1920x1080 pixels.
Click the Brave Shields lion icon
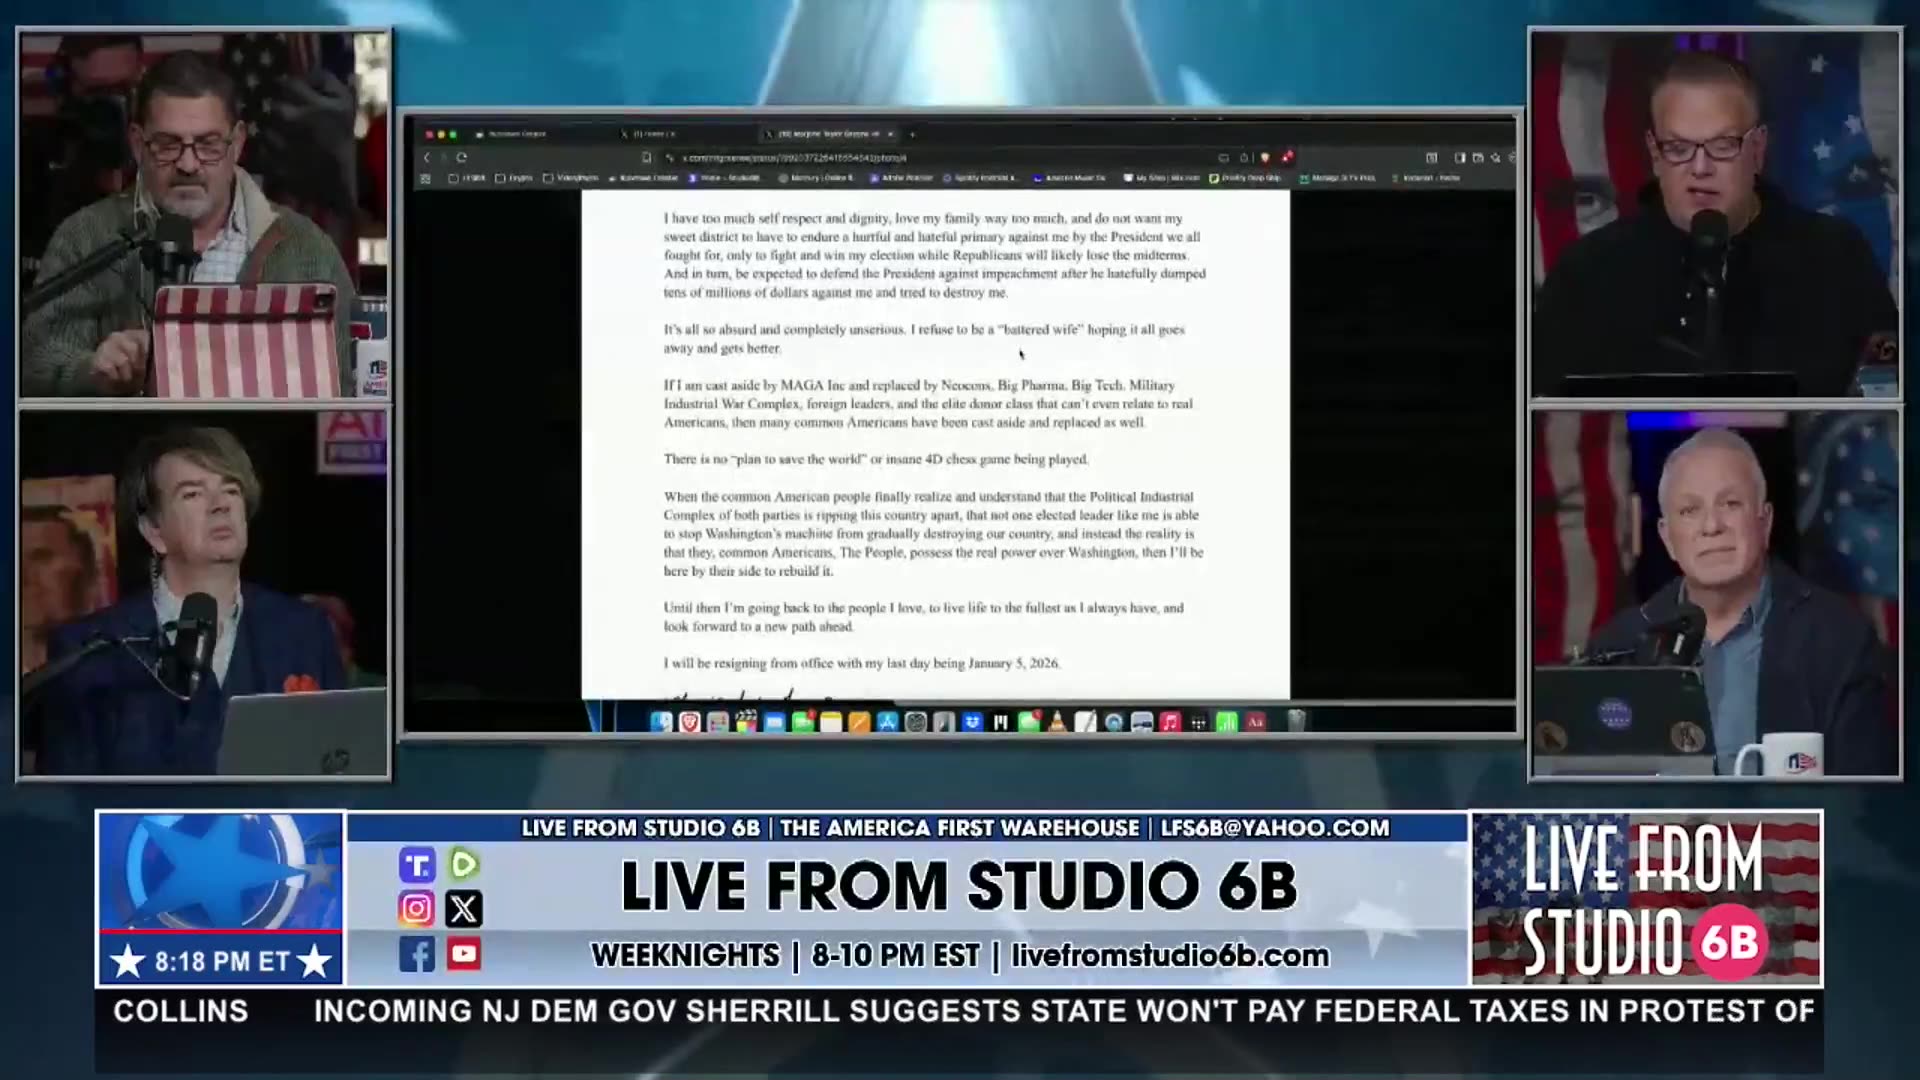[1265, 158]
